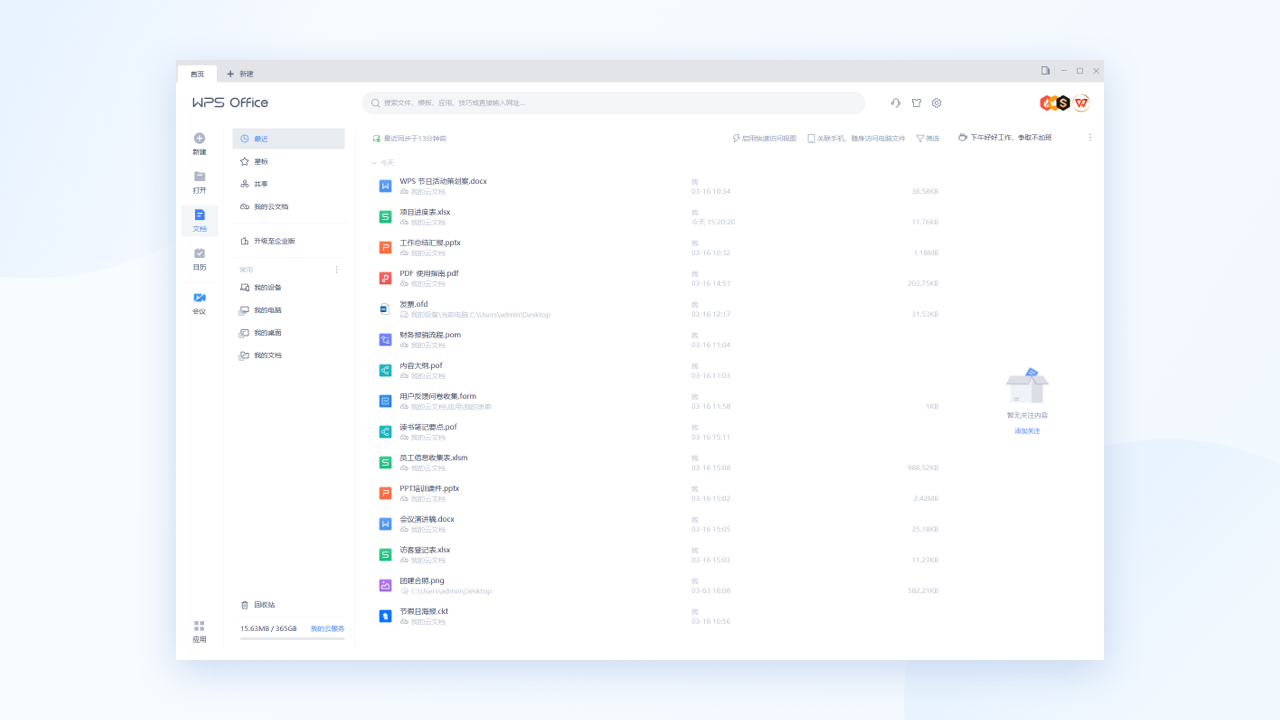
Task: Open 回收站 recycle bin
Action: 258,605
